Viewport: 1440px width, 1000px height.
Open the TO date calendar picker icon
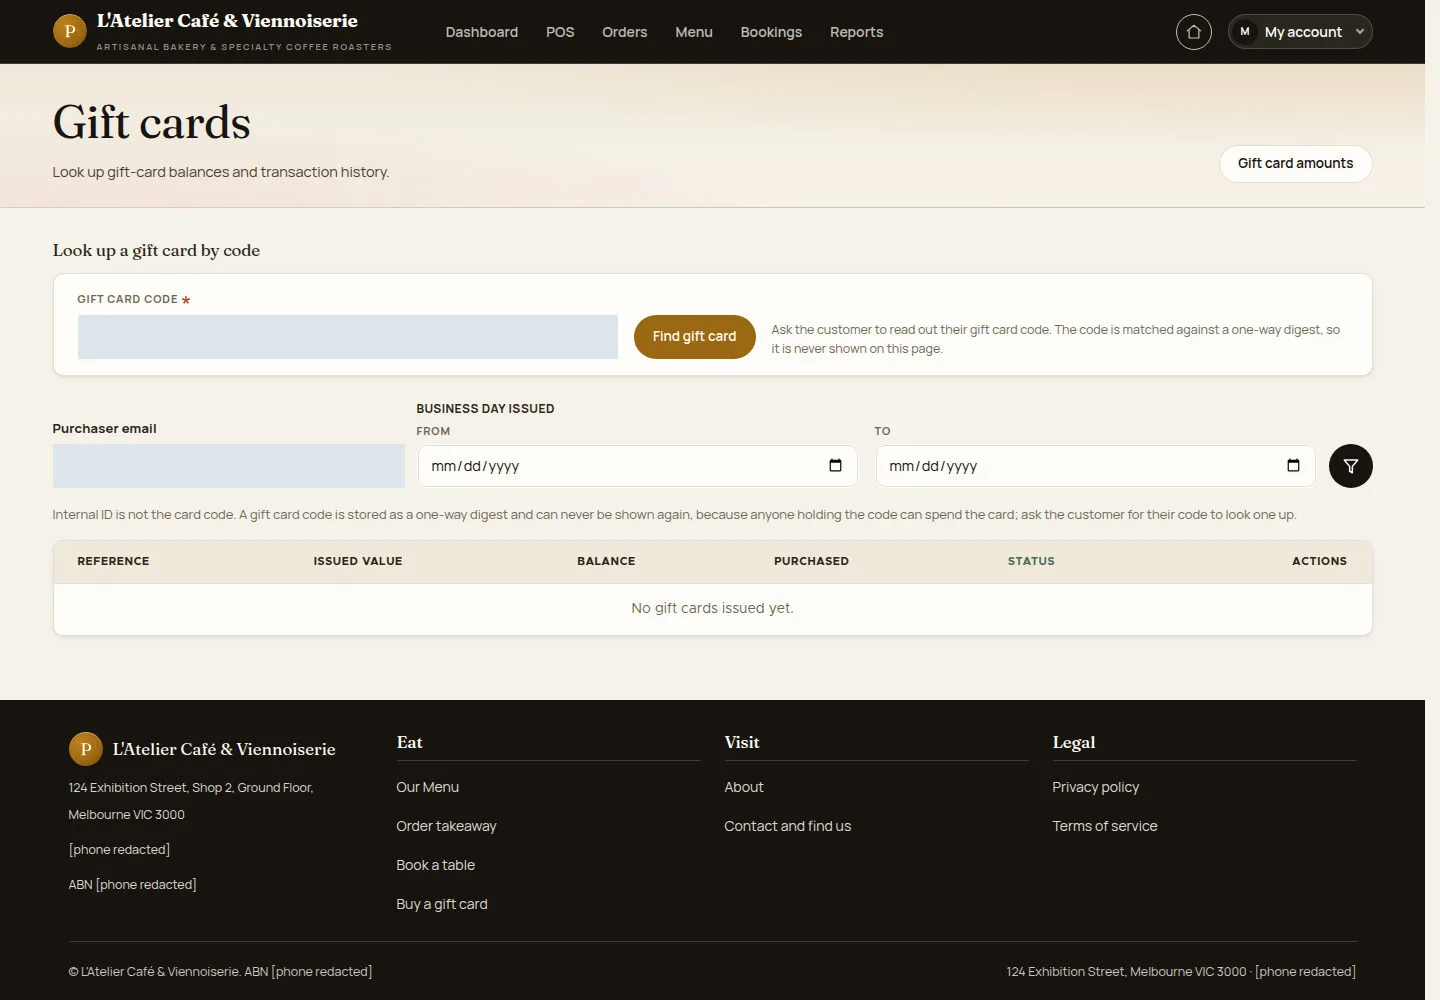(1293, 466)
